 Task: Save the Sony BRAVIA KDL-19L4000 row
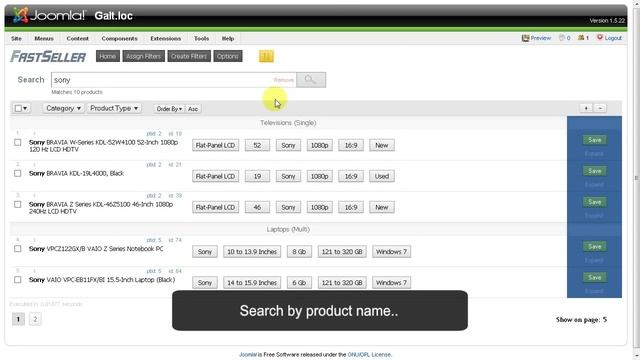[x=594, y=171]
